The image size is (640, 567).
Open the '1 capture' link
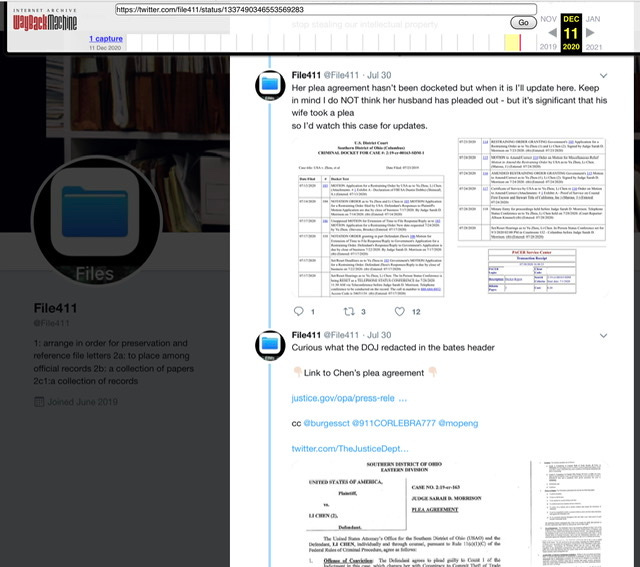pos(106,38)
